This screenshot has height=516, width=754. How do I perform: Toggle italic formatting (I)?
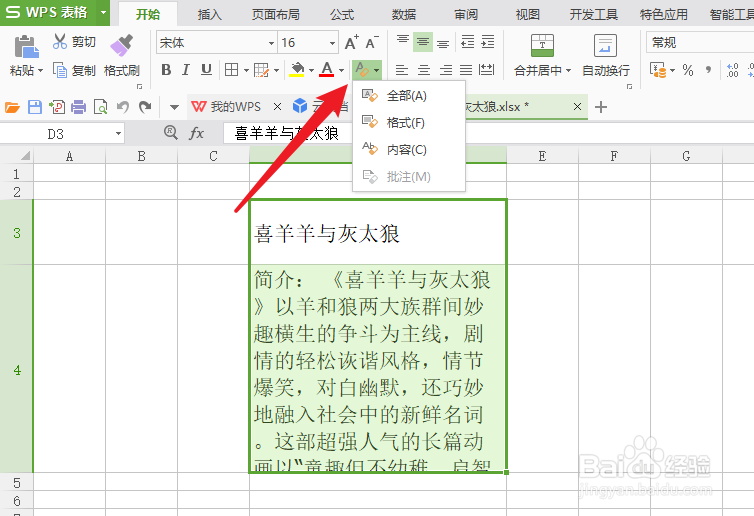coord(186,70)
